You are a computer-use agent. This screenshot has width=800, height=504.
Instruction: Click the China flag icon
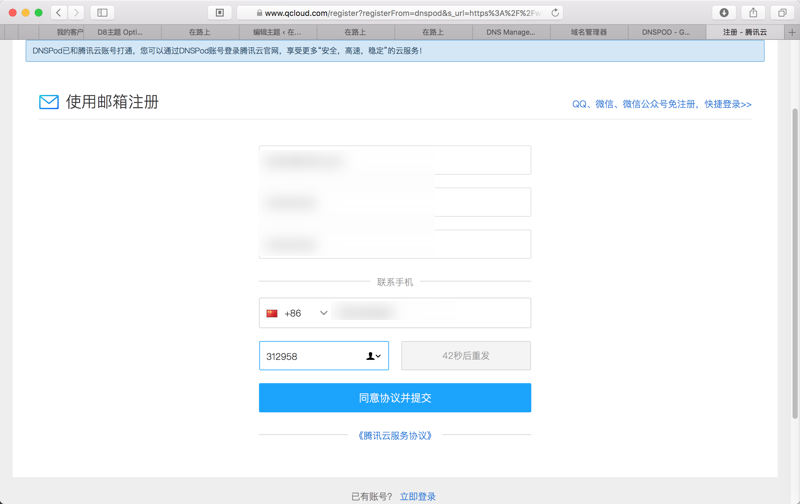tap(272, 313)
